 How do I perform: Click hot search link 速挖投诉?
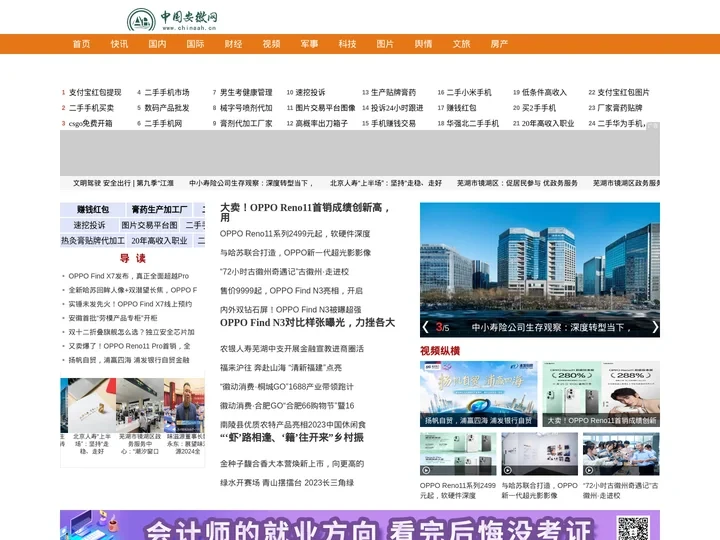(310, 92)
